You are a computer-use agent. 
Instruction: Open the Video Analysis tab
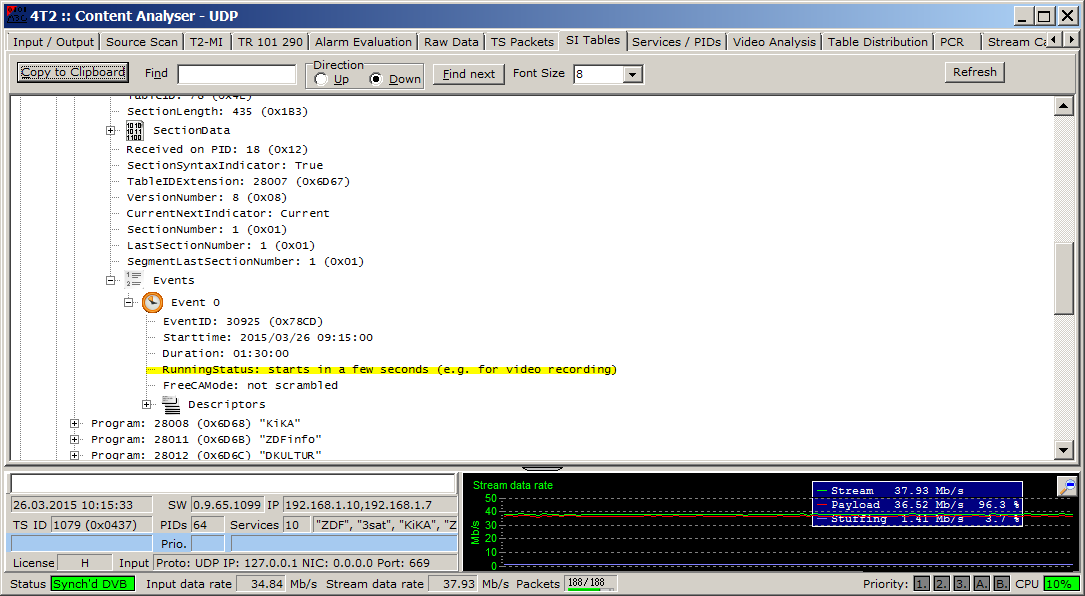(x=774, y=42)
